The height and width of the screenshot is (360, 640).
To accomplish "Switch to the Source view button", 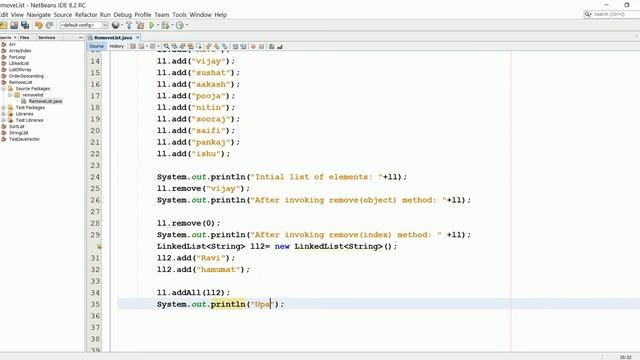I will [97, 47].
